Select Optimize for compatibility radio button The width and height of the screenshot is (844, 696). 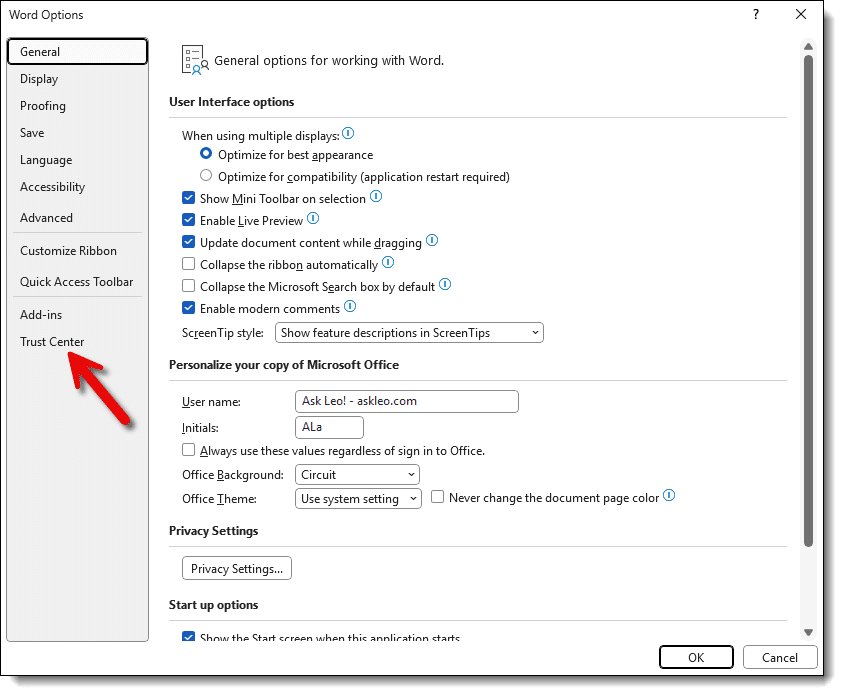(206, 177)
